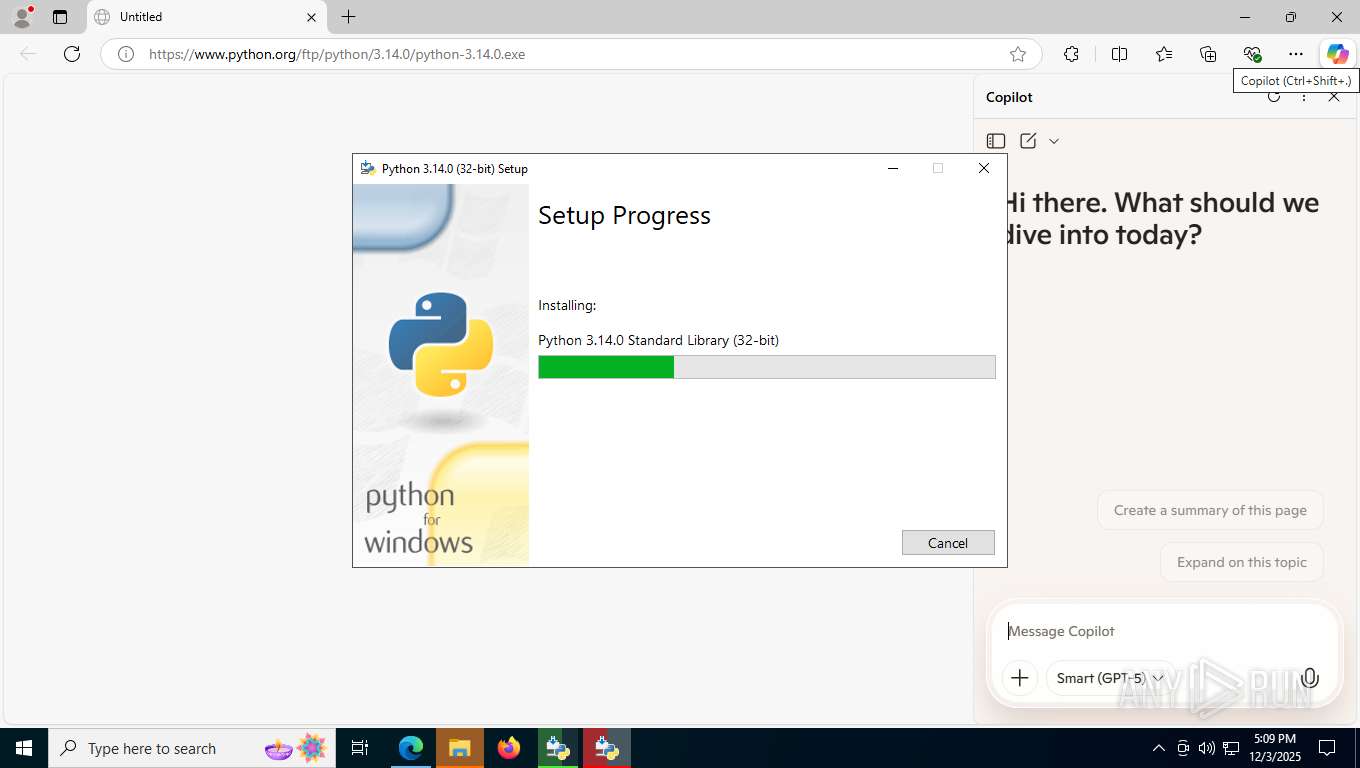The height and width of the screenshot is (768, 1360).
Task: Toggle Copilot conversation sidebar panel icon
Action: coord(996,141)
